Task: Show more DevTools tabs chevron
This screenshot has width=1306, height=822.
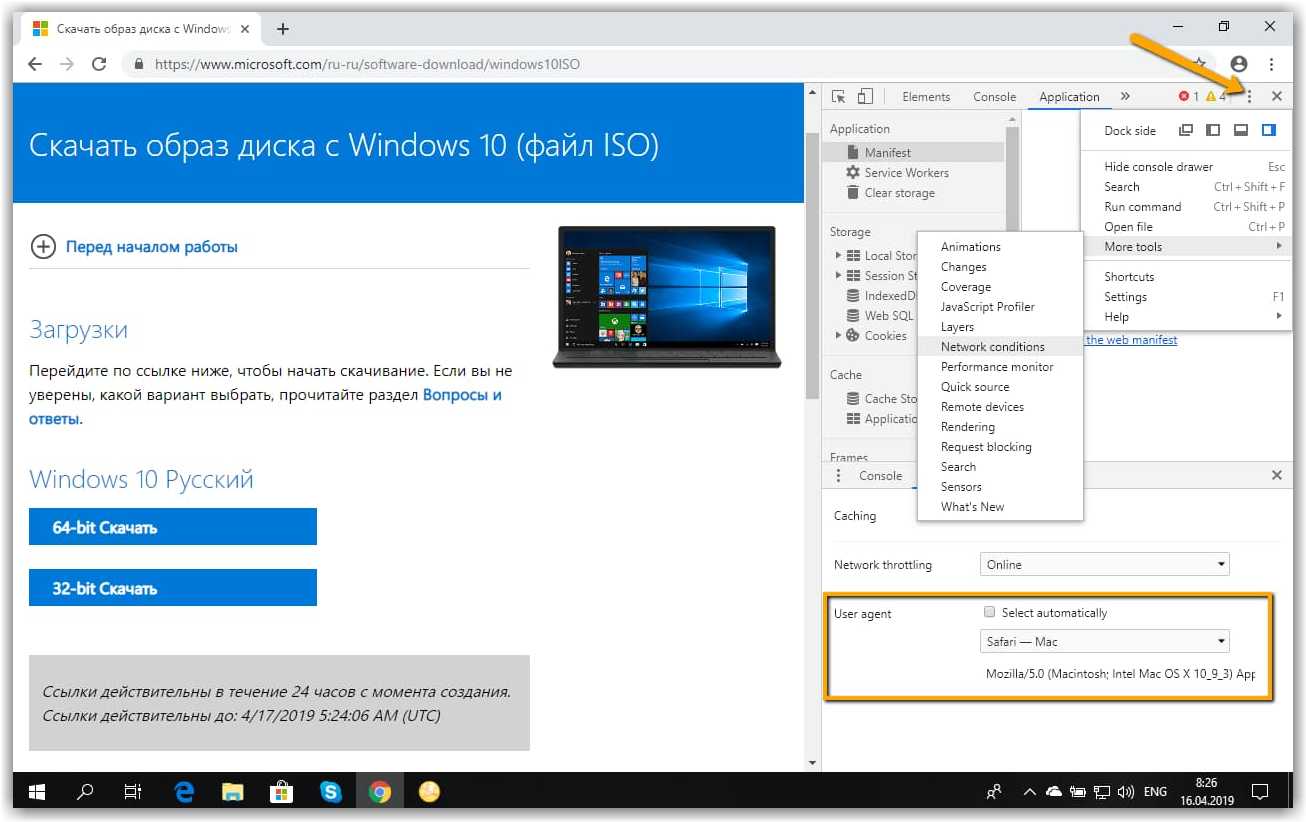Action: (x=1125, y=97)
